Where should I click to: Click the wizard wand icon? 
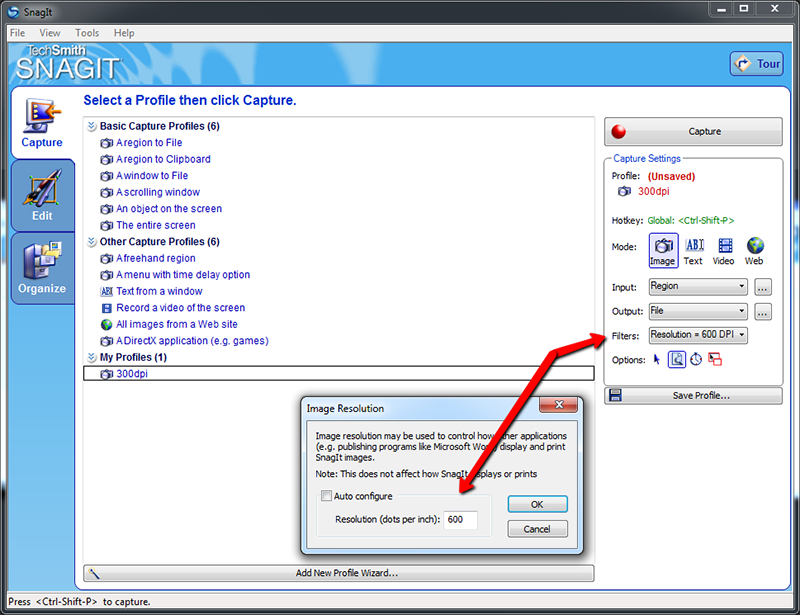94,574
